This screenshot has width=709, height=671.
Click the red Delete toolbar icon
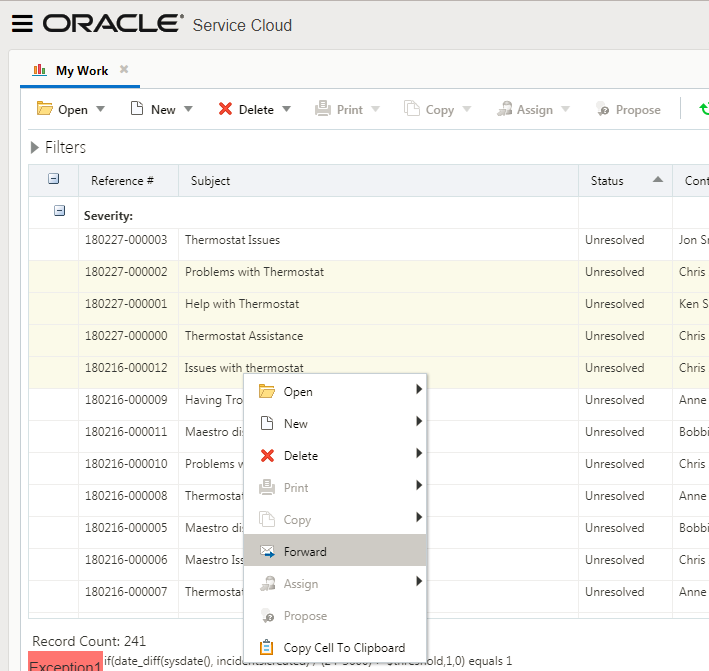pos(226,109)
